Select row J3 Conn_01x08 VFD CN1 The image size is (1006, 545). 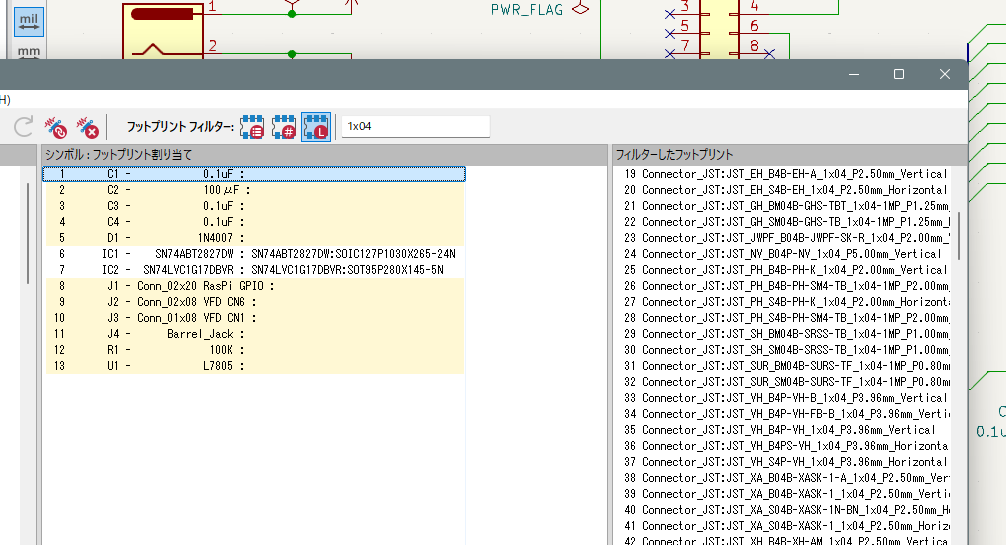pos(254,318)
